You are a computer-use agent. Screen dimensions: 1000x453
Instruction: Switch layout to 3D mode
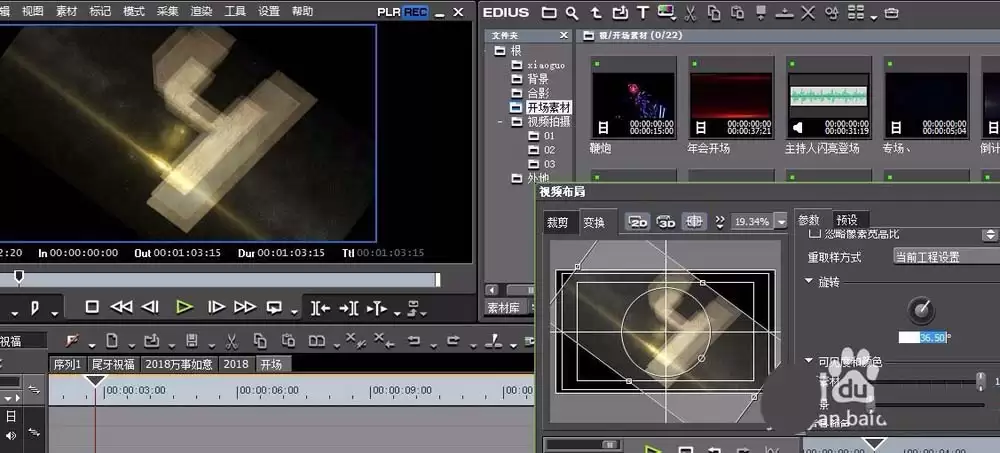pos(666,221)
